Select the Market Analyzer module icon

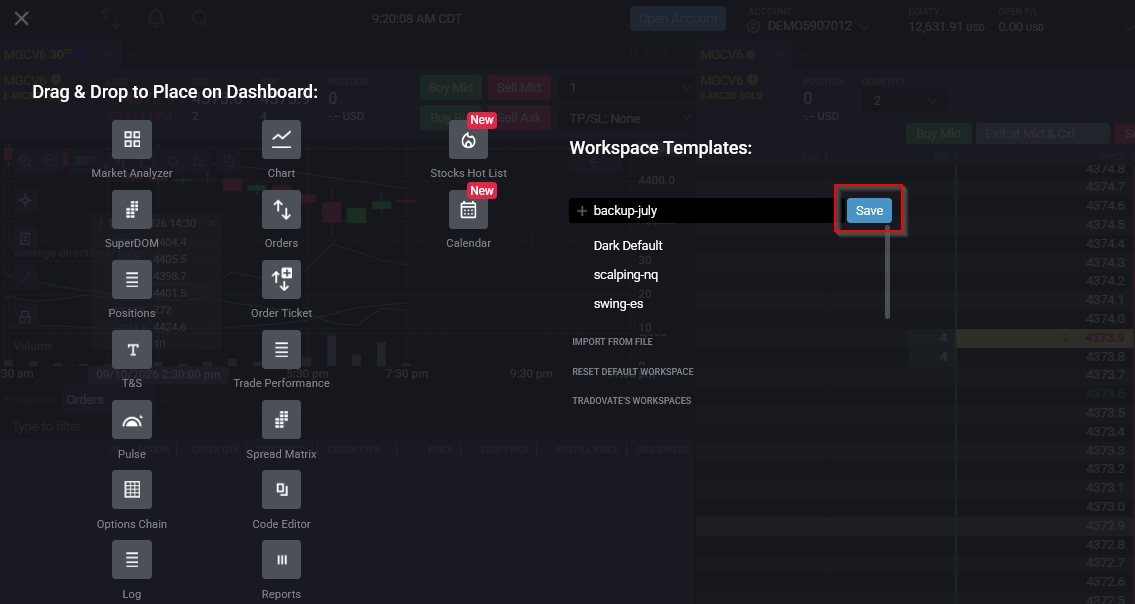tap(132, 140)
